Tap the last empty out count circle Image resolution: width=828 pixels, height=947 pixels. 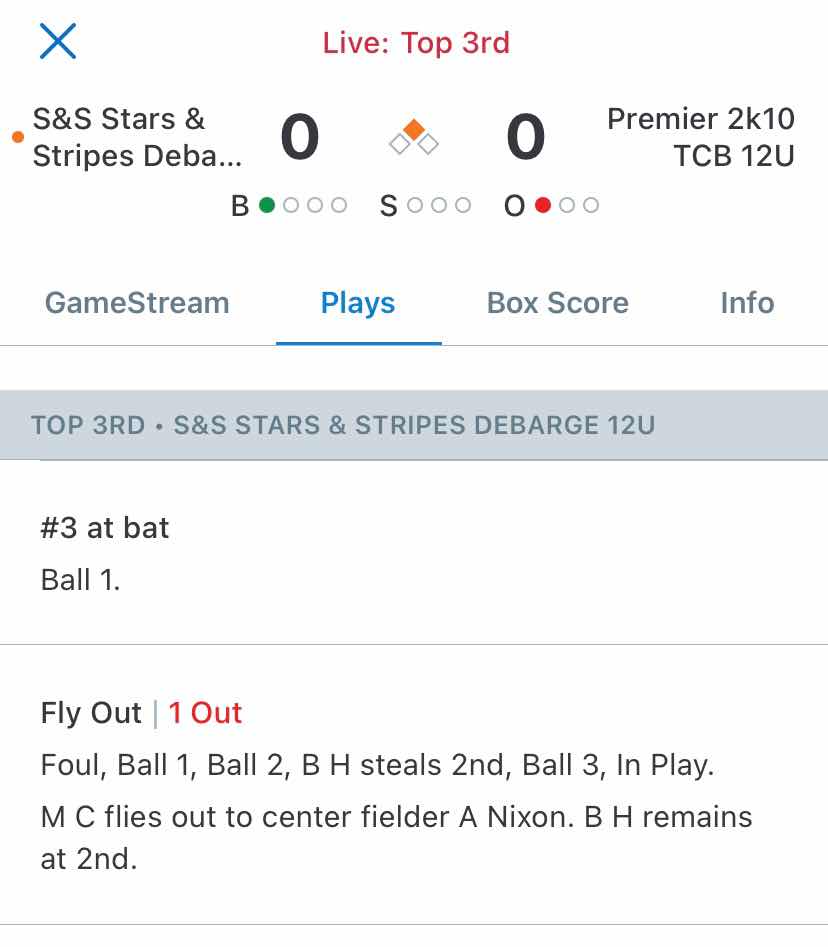(x=591, y=205)
